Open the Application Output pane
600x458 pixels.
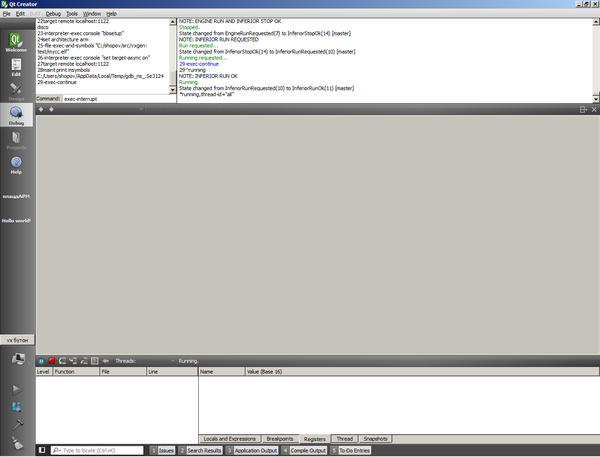251,450
